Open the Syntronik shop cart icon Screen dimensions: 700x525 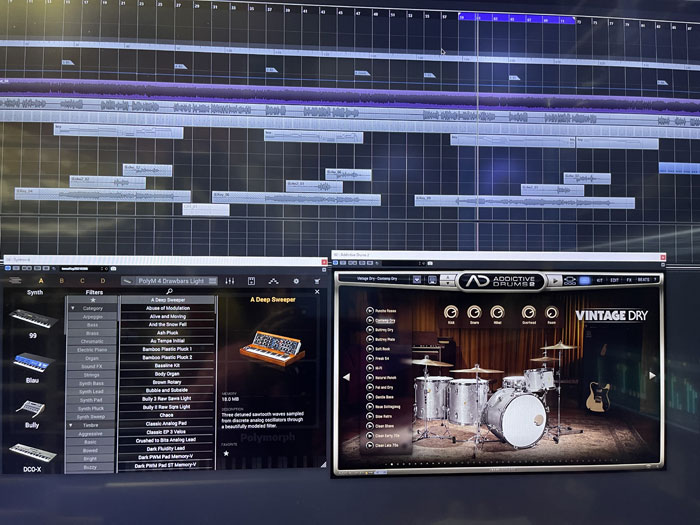317,281
